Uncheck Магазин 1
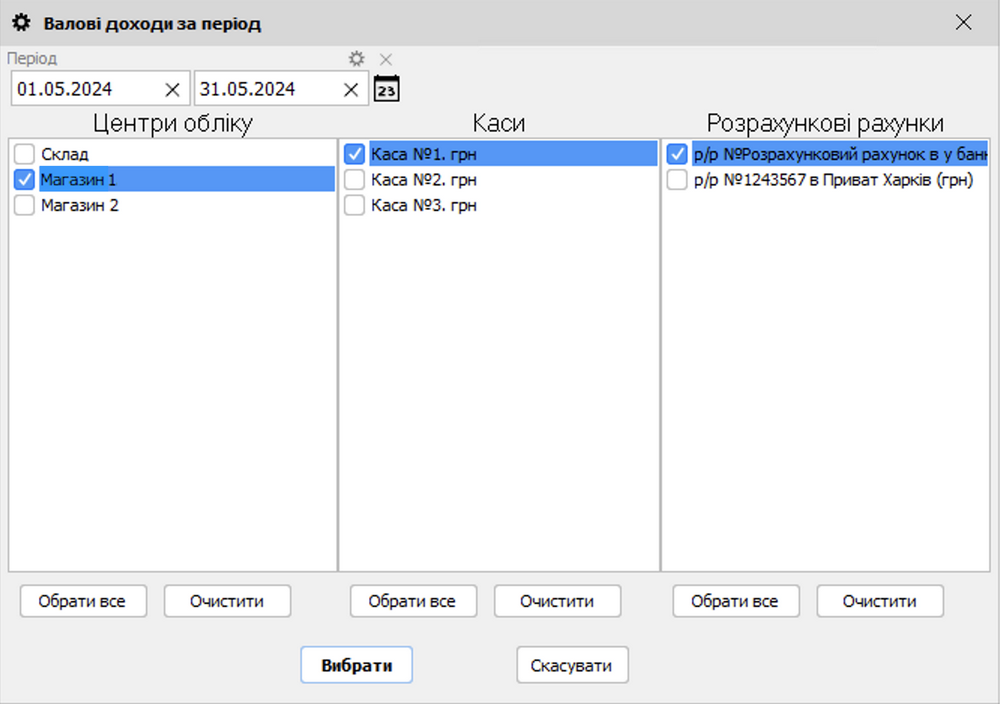The image size is (1000, 704). point(24,180)
